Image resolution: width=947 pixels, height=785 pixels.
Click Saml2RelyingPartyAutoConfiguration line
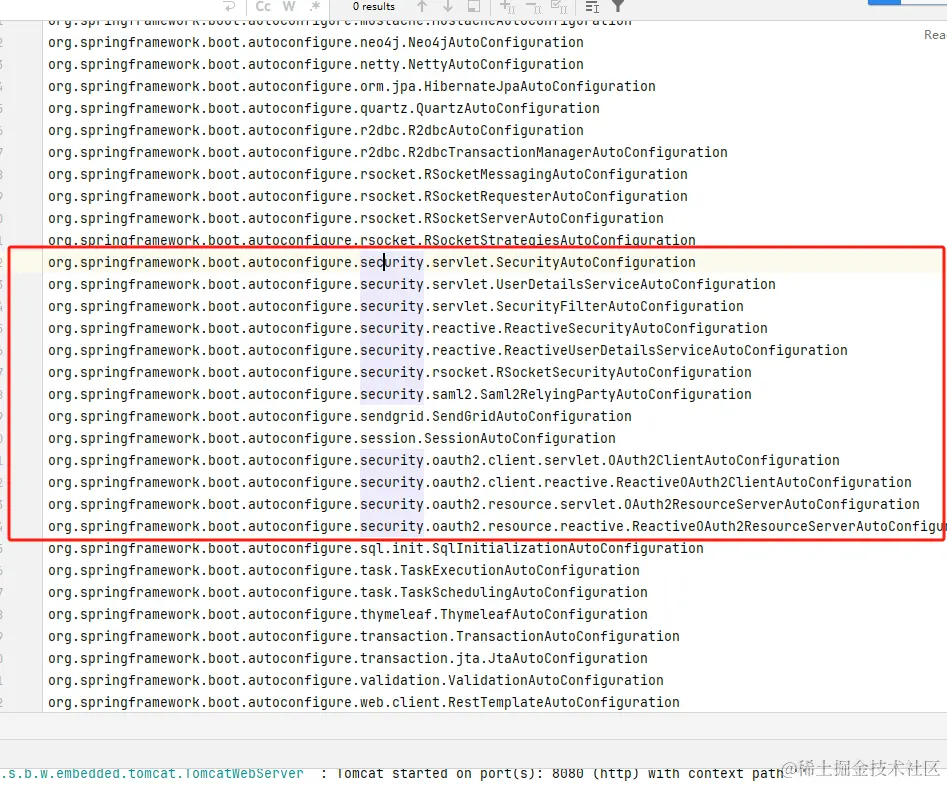(400, 394)
